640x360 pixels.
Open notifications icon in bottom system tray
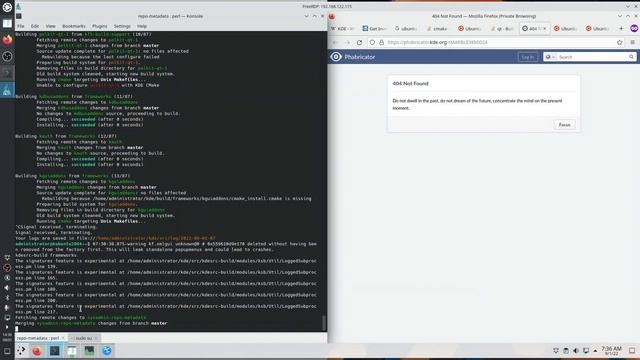(556, 351)
